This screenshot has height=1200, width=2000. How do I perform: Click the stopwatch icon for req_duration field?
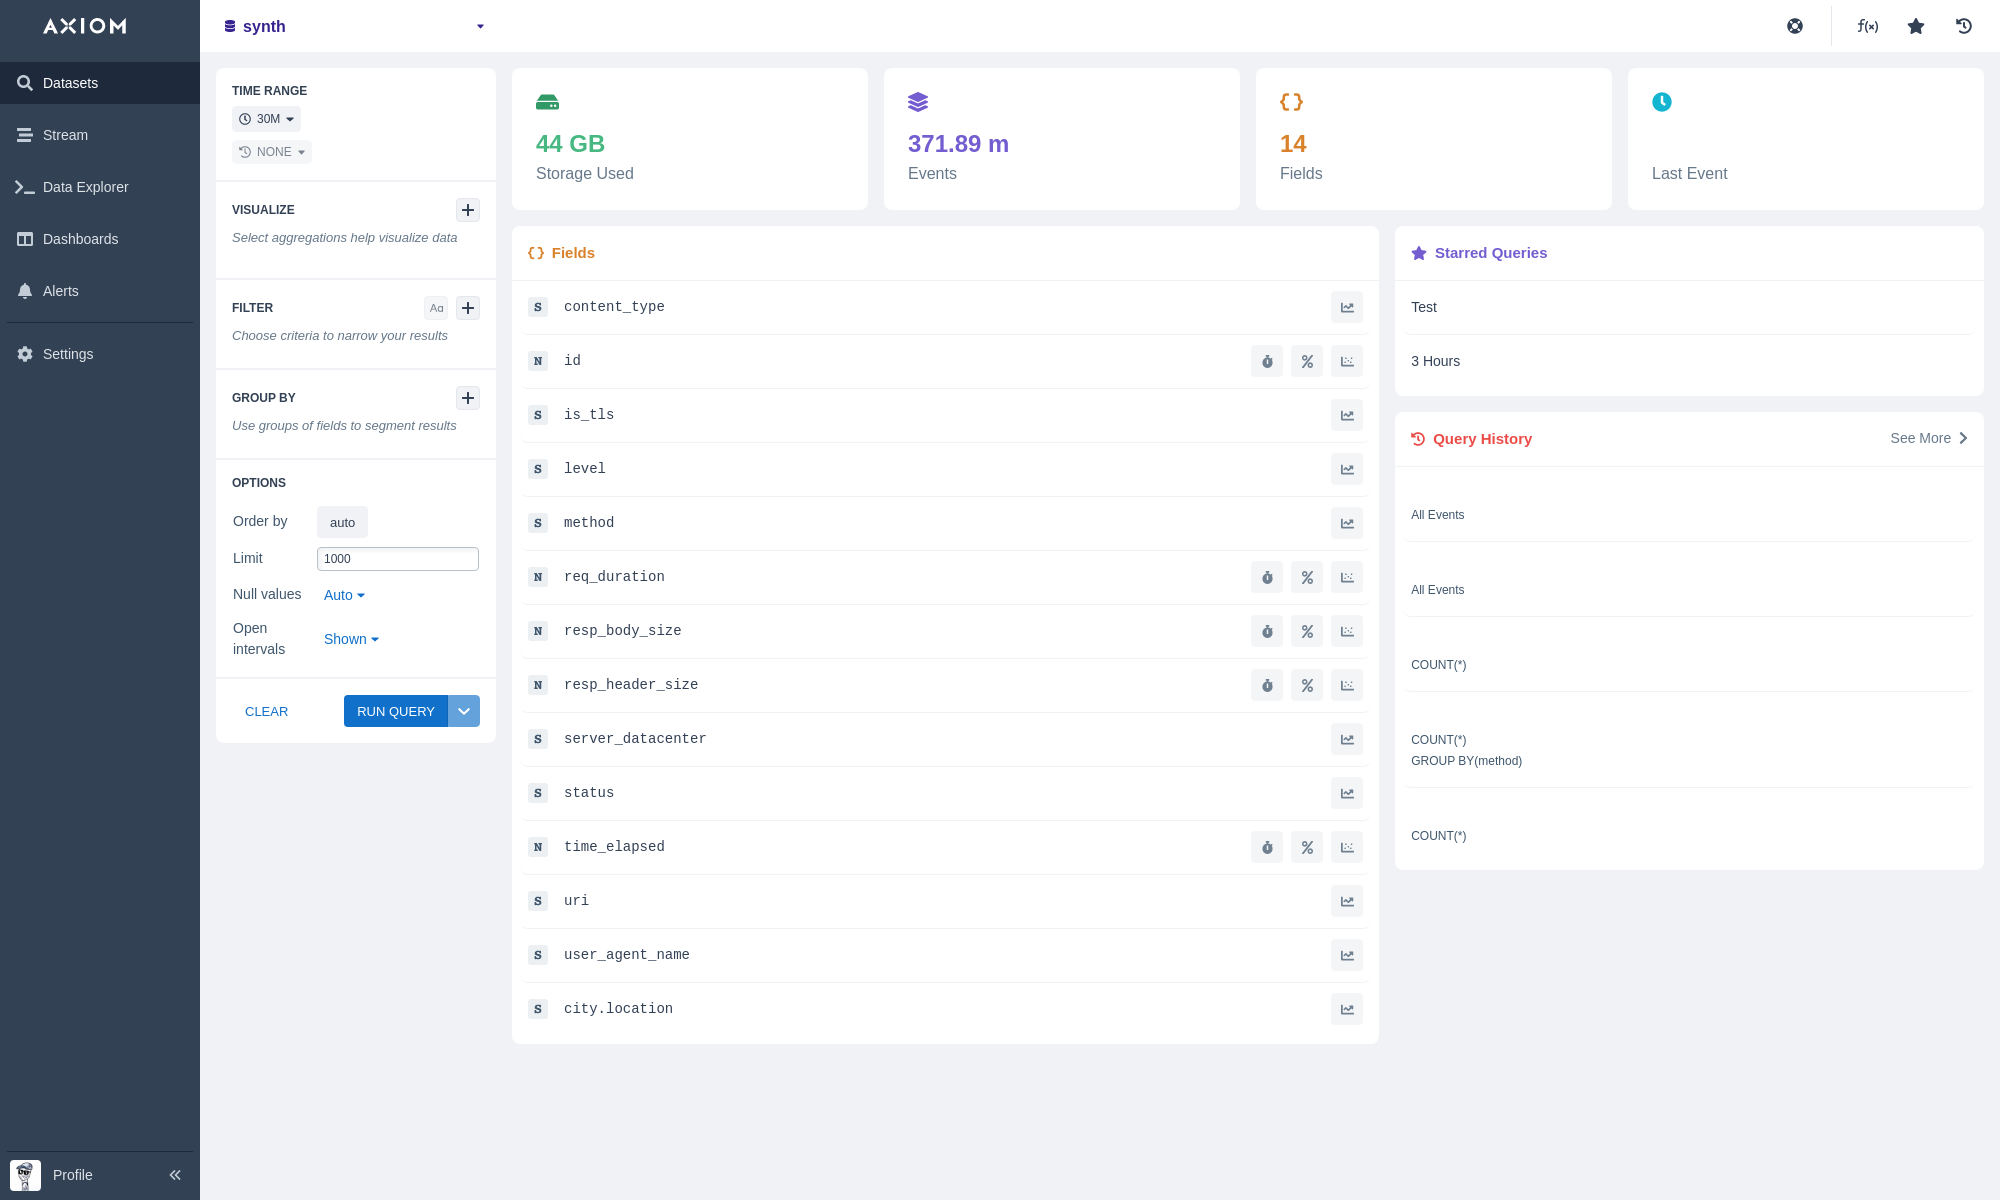[x=1267, y=577]
